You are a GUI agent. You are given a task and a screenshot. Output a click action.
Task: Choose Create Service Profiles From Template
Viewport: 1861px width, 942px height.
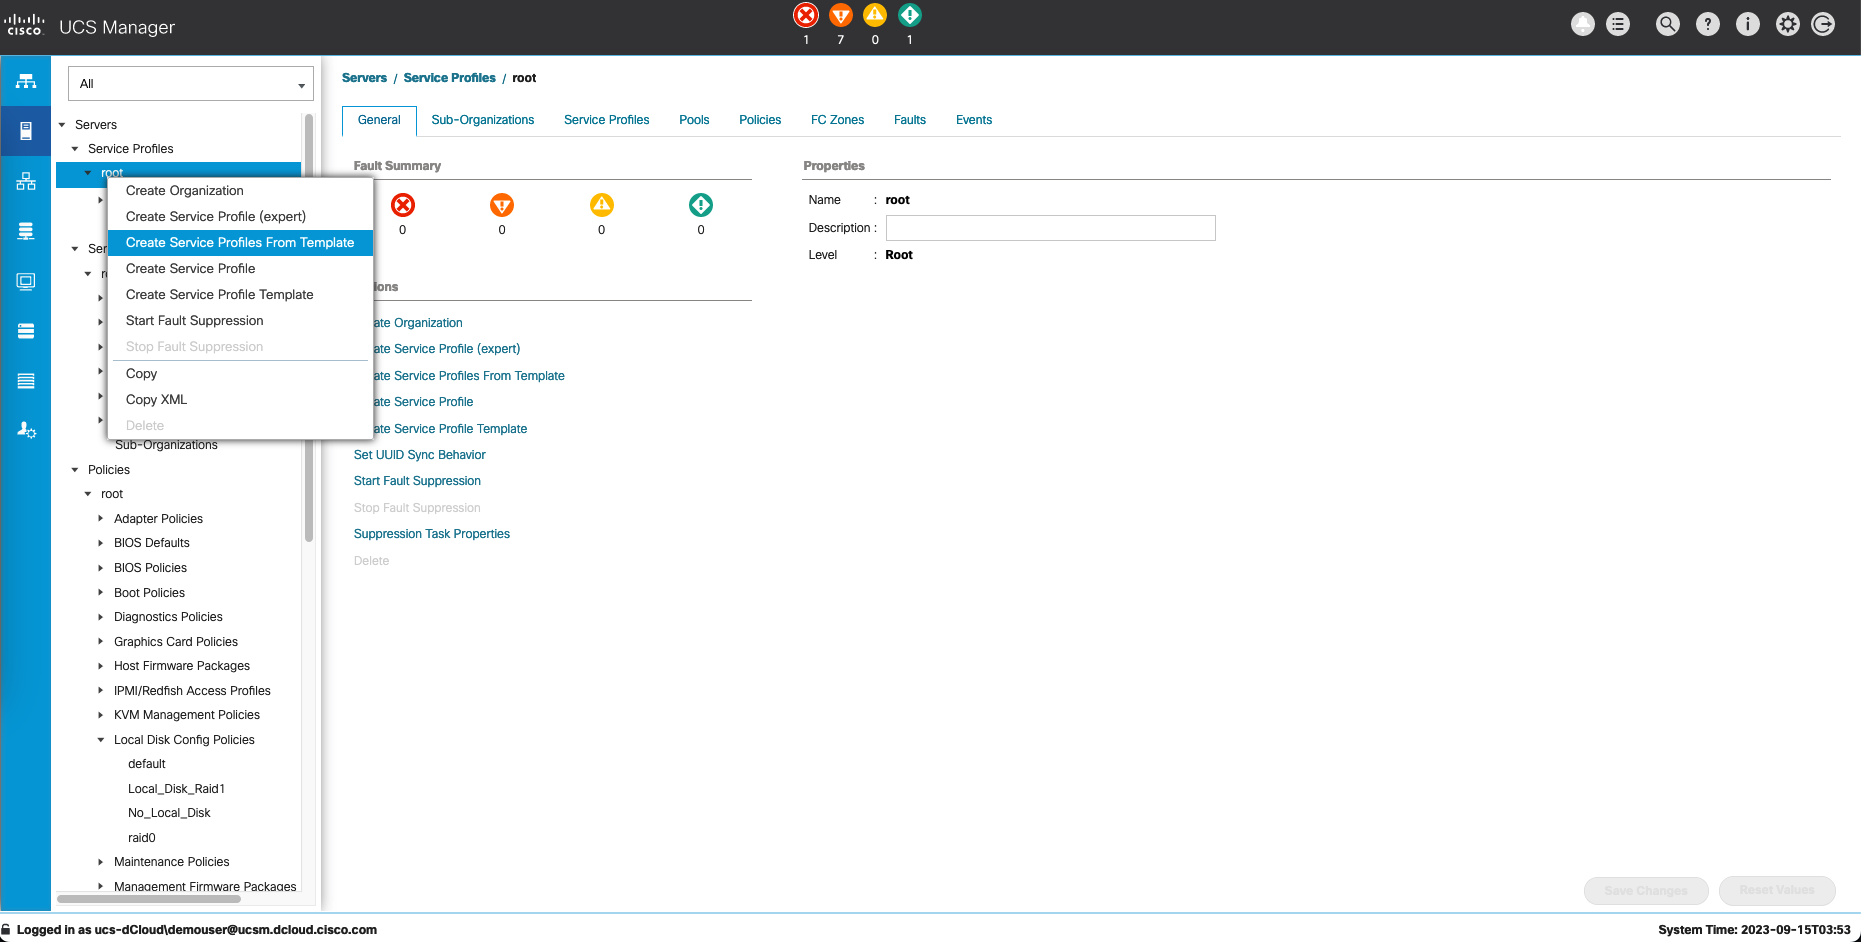tap(239, 243)
